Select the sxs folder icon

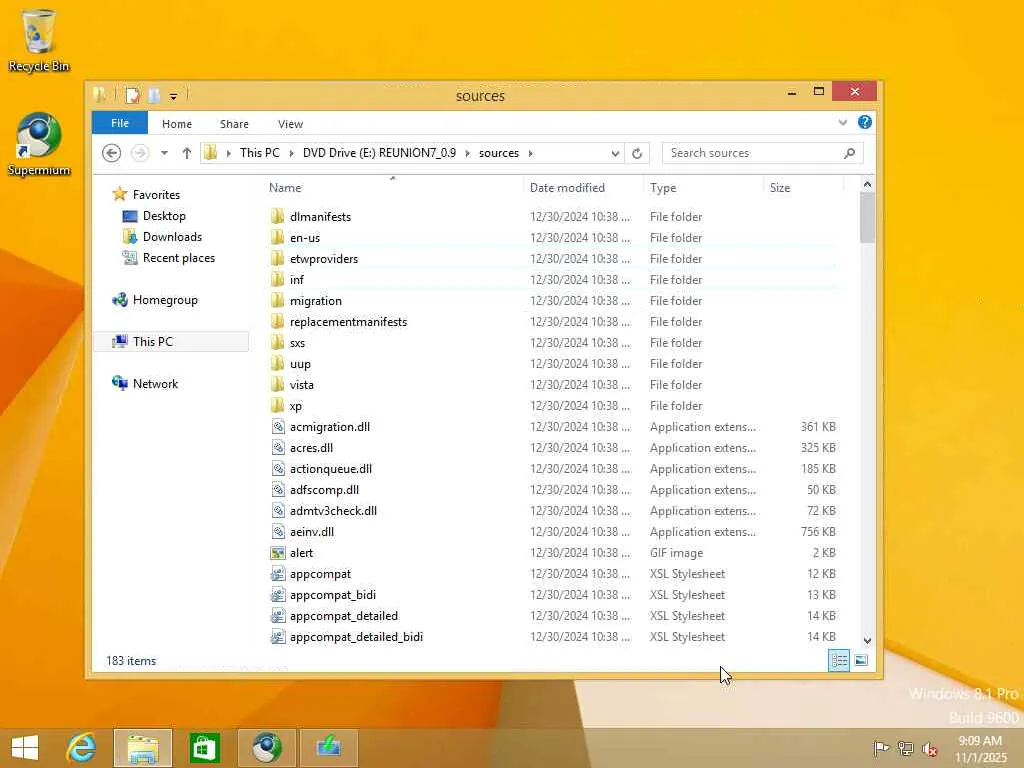278,342
